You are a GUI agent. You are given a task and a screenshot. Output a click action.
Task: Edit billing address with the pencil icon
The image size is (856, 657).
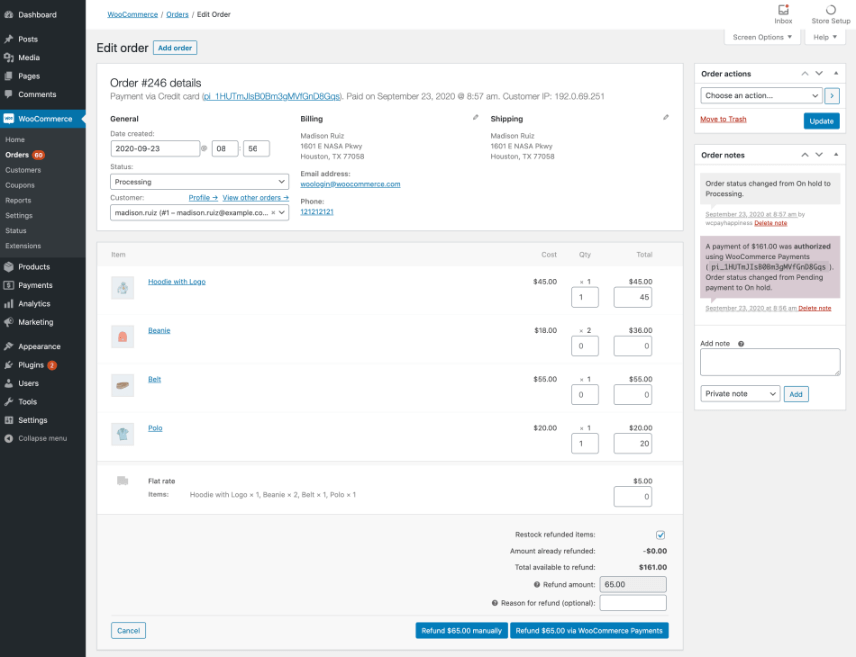pos(474,117)
